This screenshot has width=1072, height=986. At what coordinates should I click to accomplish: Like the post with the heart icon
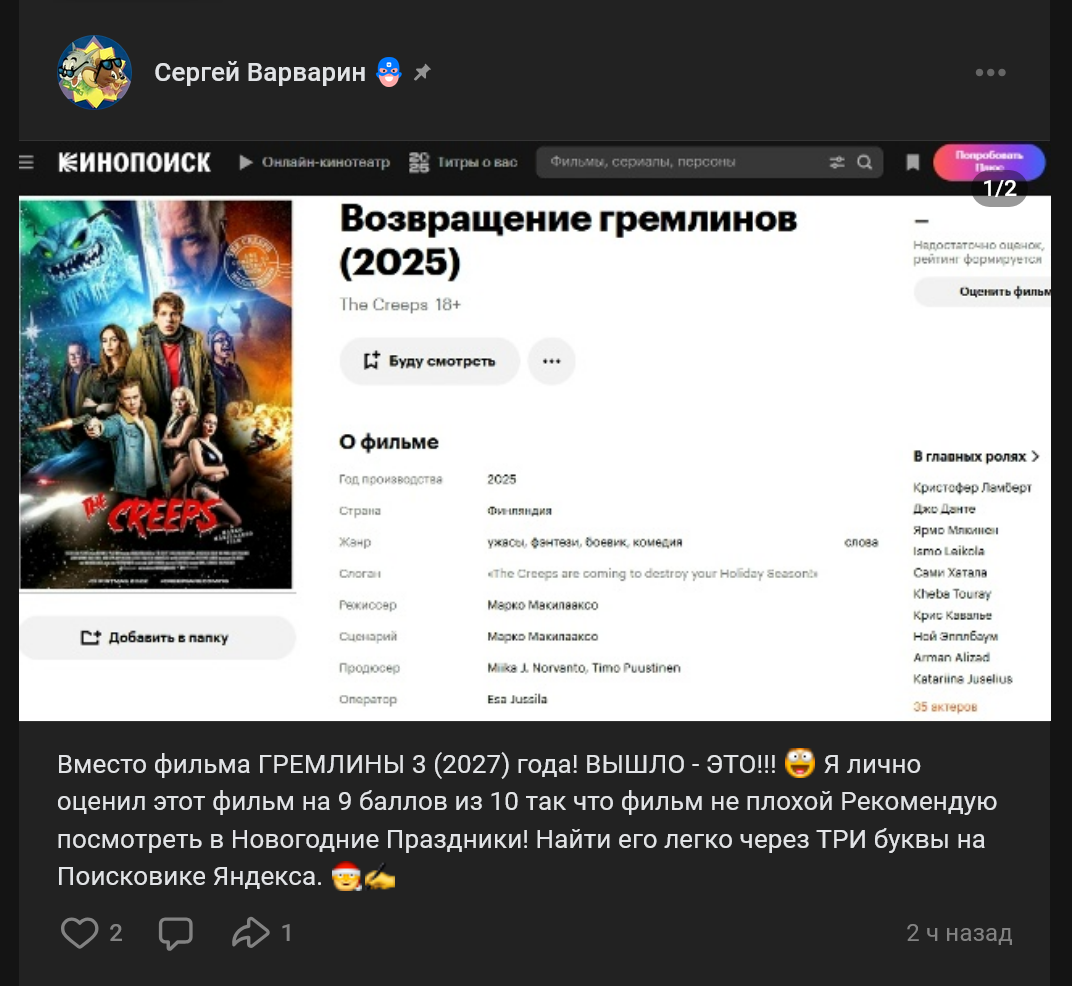[x=80, y=933]
